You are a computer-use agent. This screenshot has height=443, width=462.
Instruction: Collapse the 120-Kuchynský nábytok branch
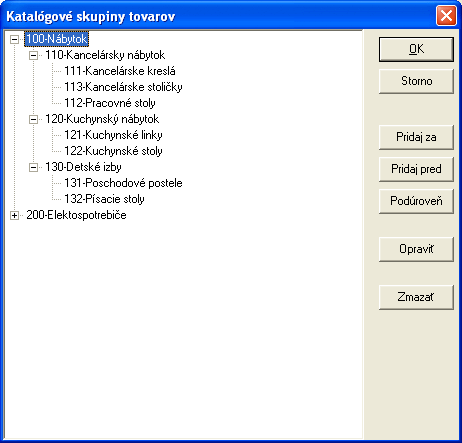click(33, 119)
